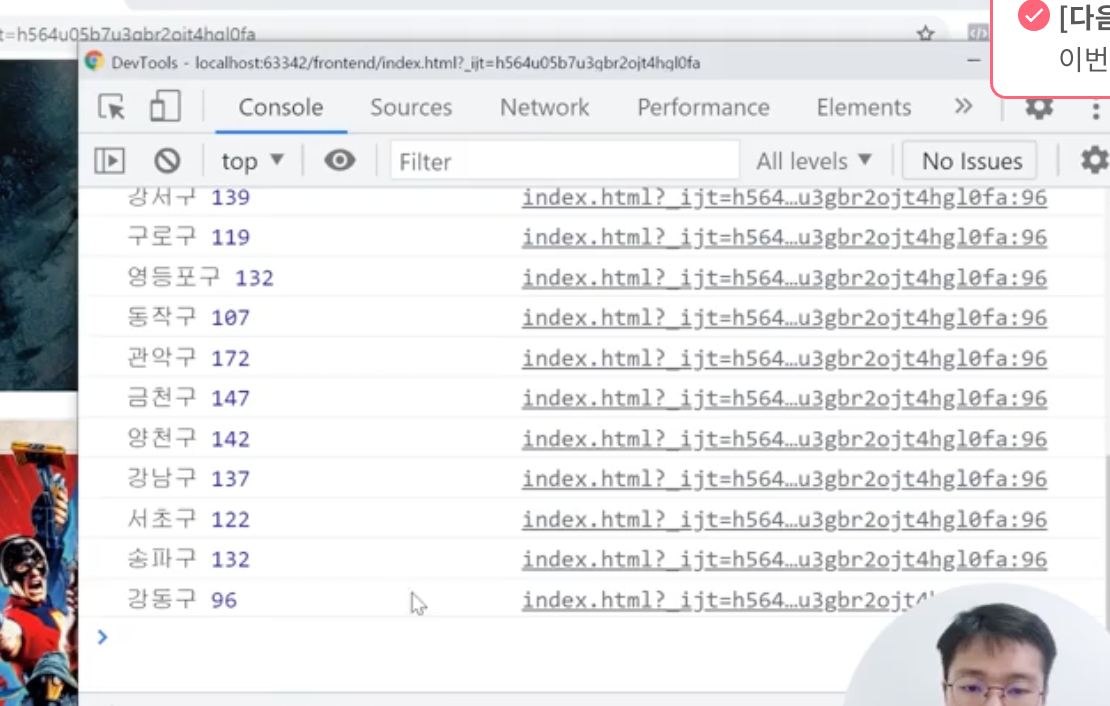Select the 송파구 132 log text
Screen dimensions: 1110x706
188,559
